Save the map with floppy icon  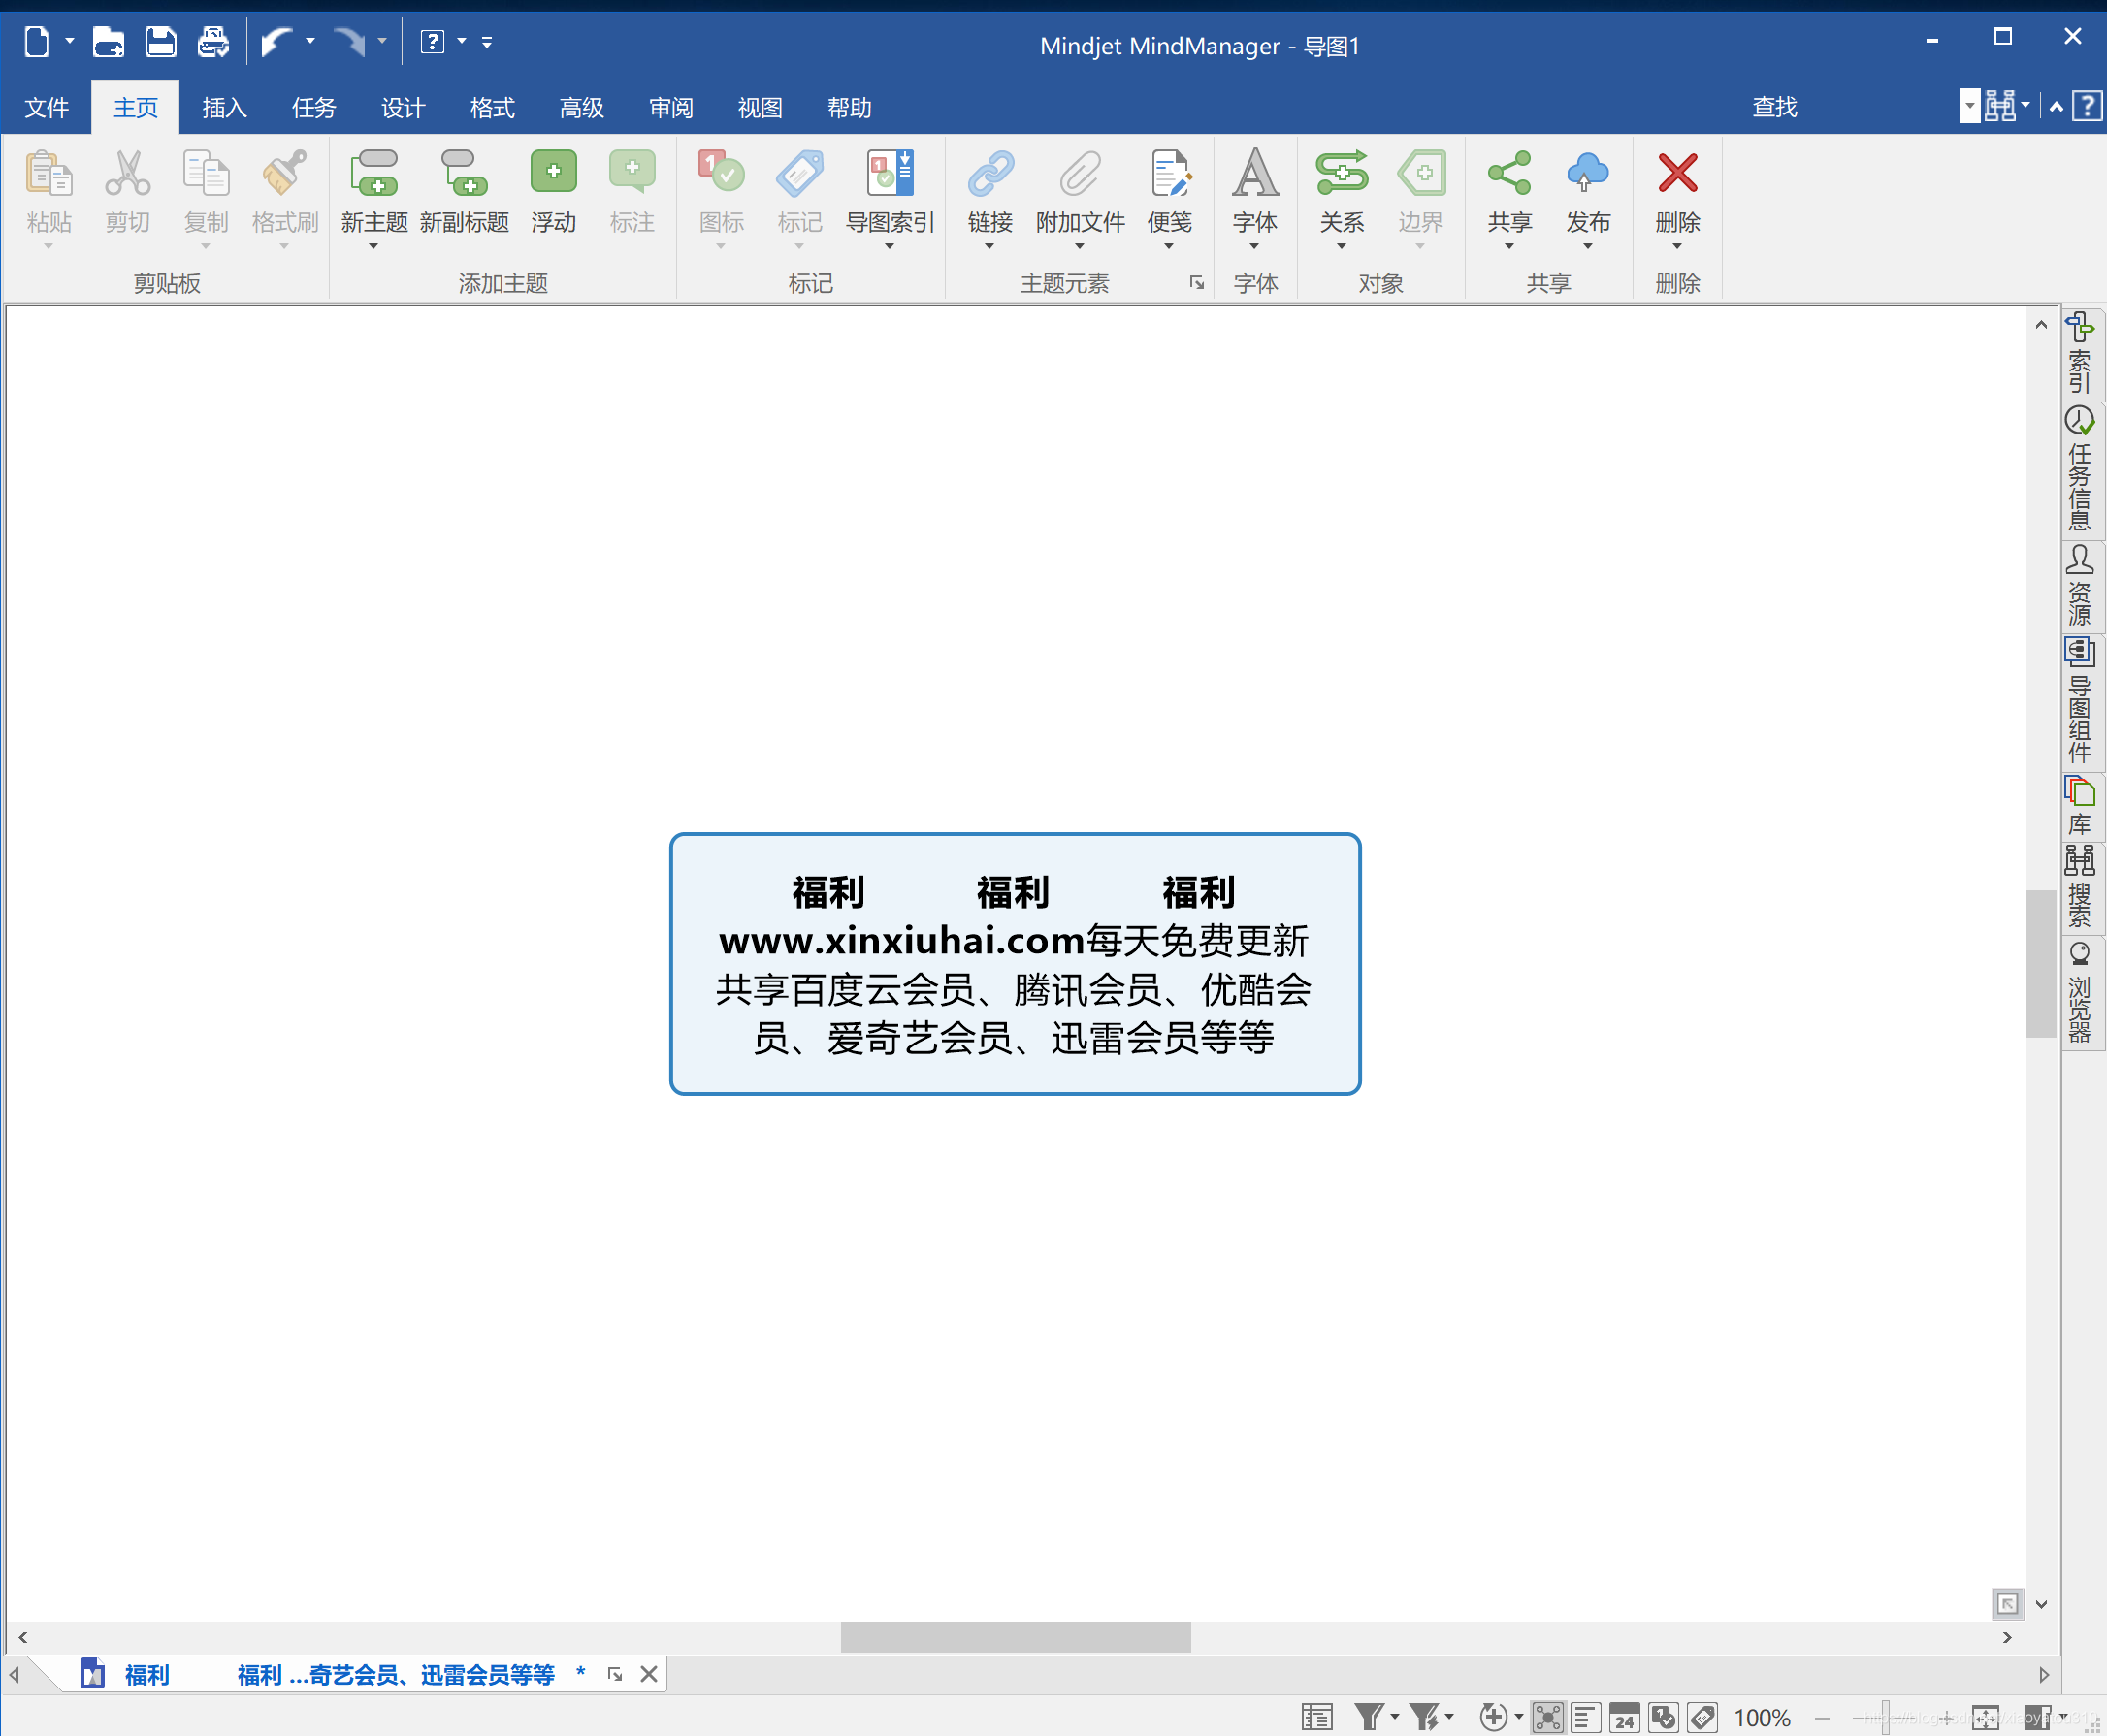(x=160, y=42)
